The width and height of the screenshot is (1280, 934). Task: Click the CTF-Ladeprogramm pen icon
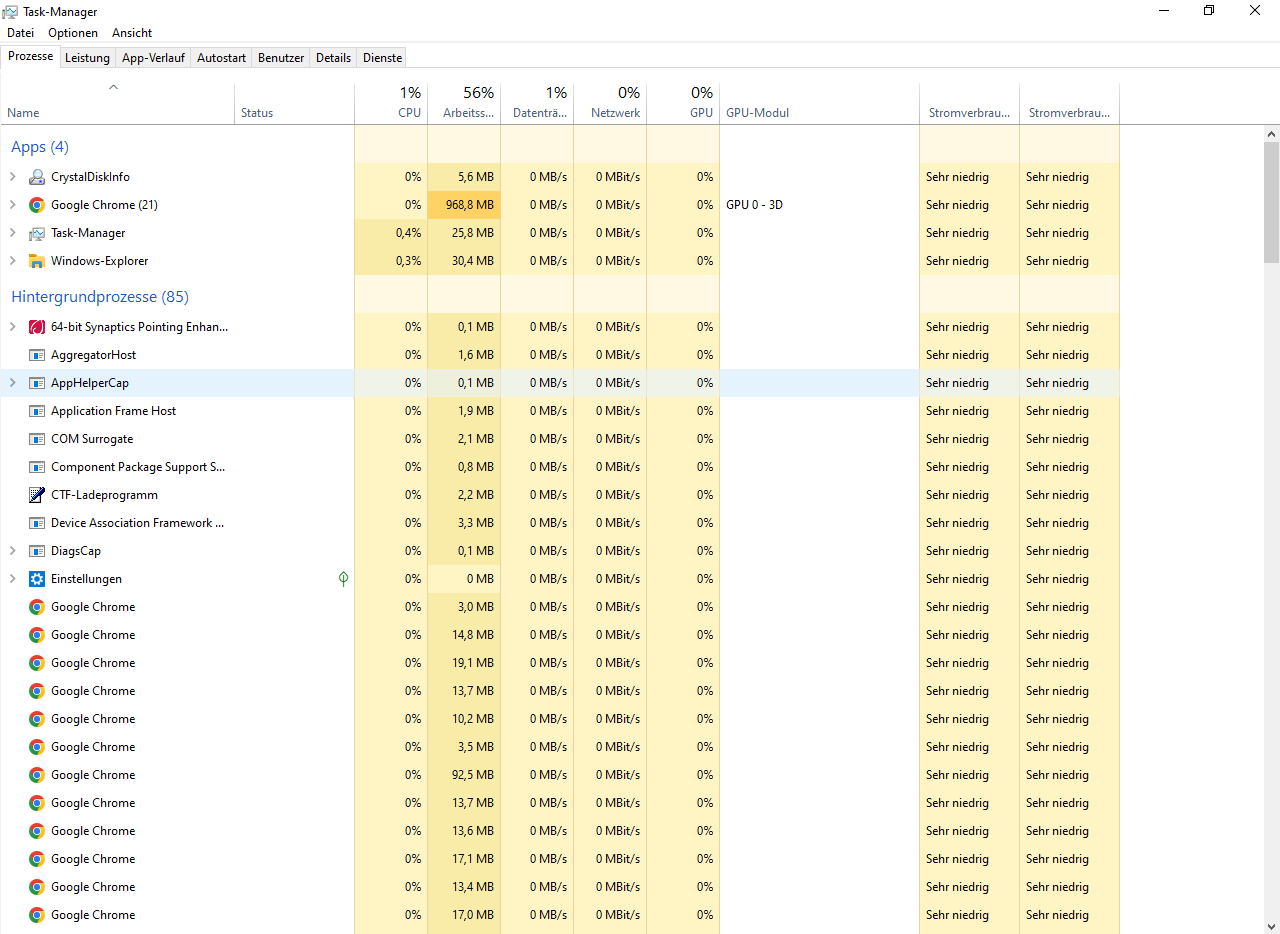[37, 495]
